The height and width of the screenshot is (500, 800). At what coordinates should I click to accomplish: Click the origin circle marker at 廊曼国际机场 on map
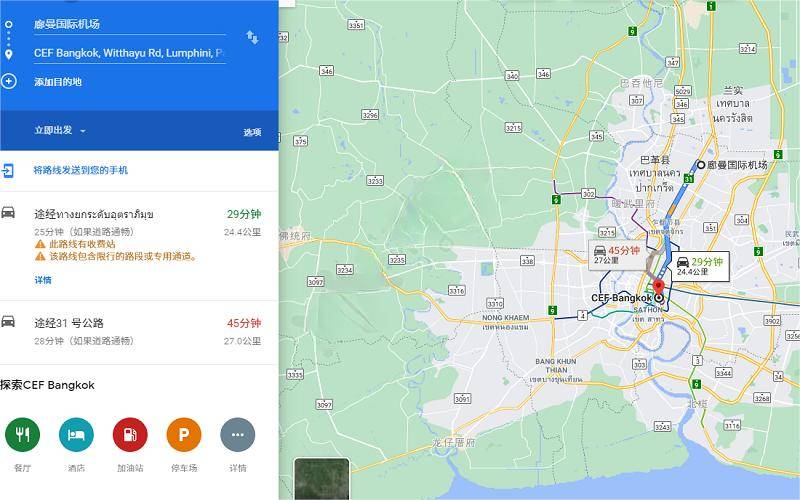[701, 165]
